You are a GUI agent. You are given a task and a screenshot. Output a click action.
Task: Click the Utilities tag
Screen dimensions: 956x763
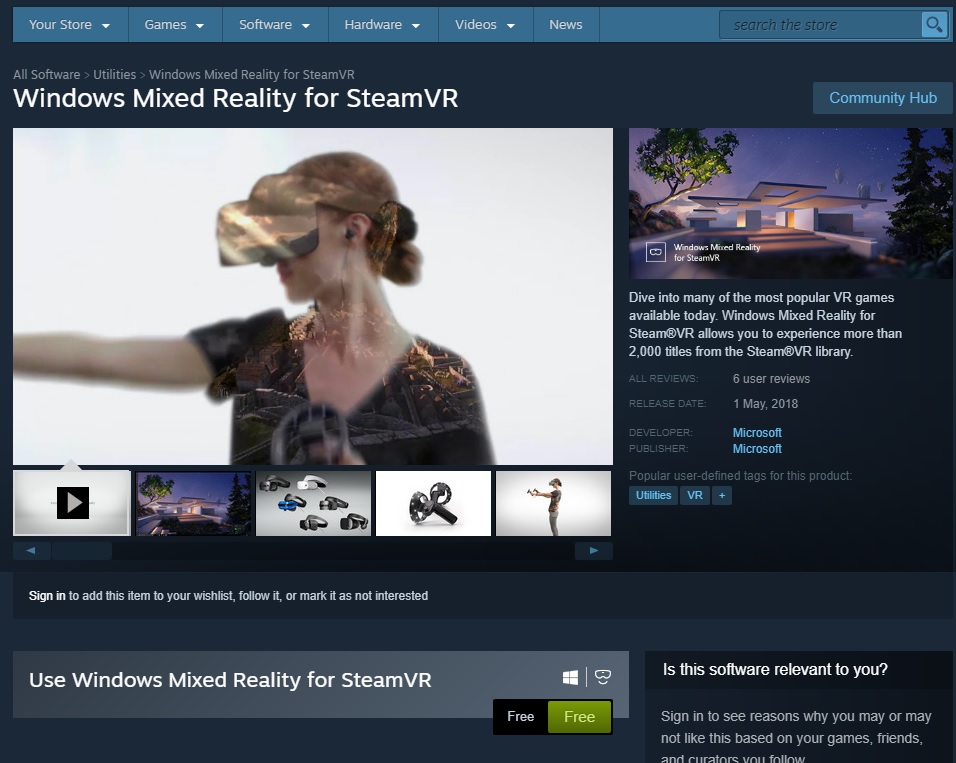click(x=652, y=495)
